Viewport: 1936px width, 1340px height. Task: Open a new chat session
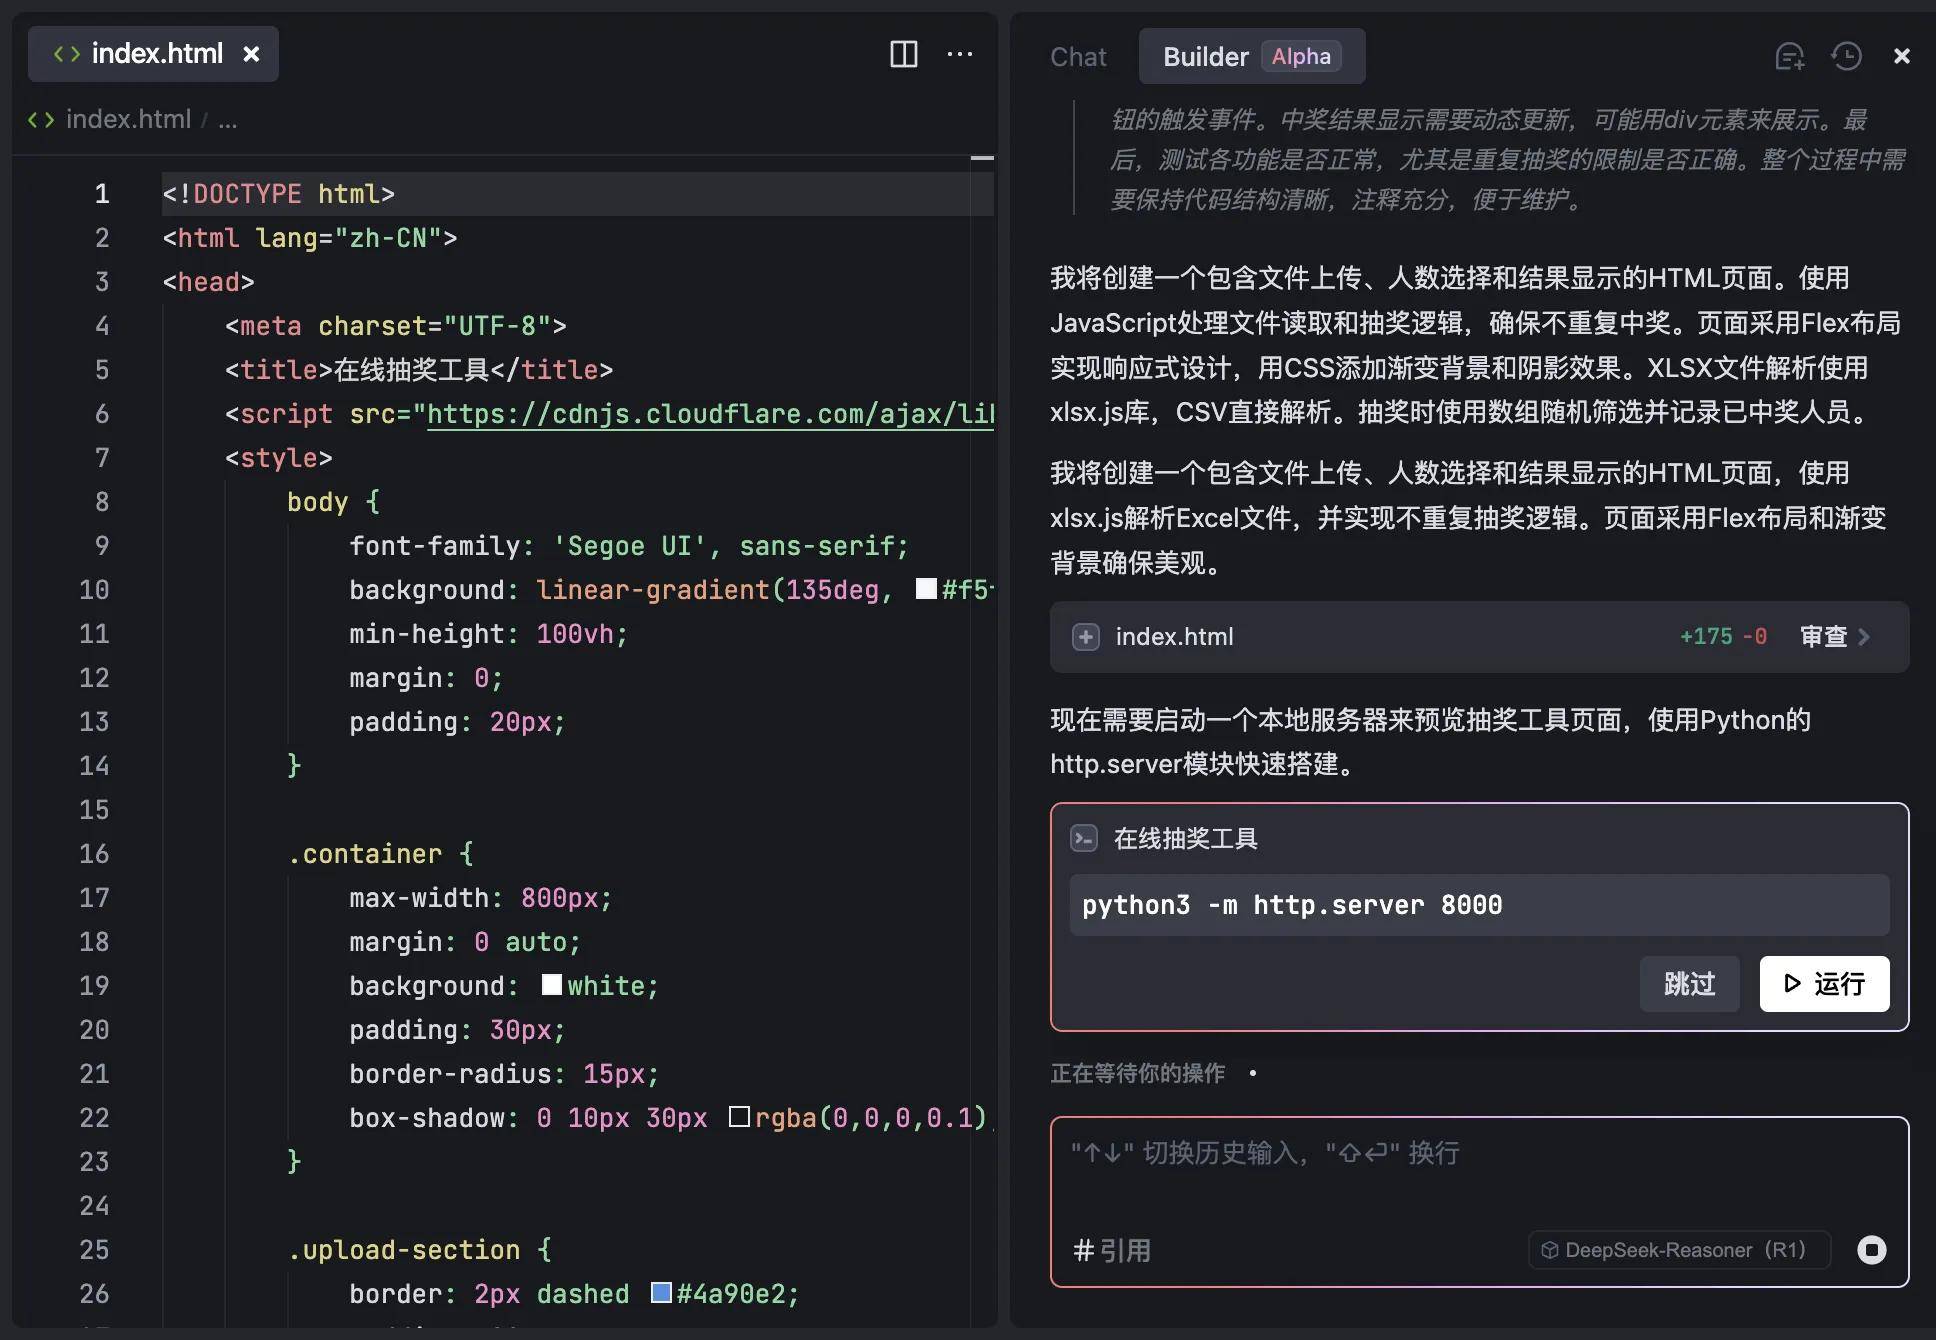pyautogui.click(x=1790, y=56)
